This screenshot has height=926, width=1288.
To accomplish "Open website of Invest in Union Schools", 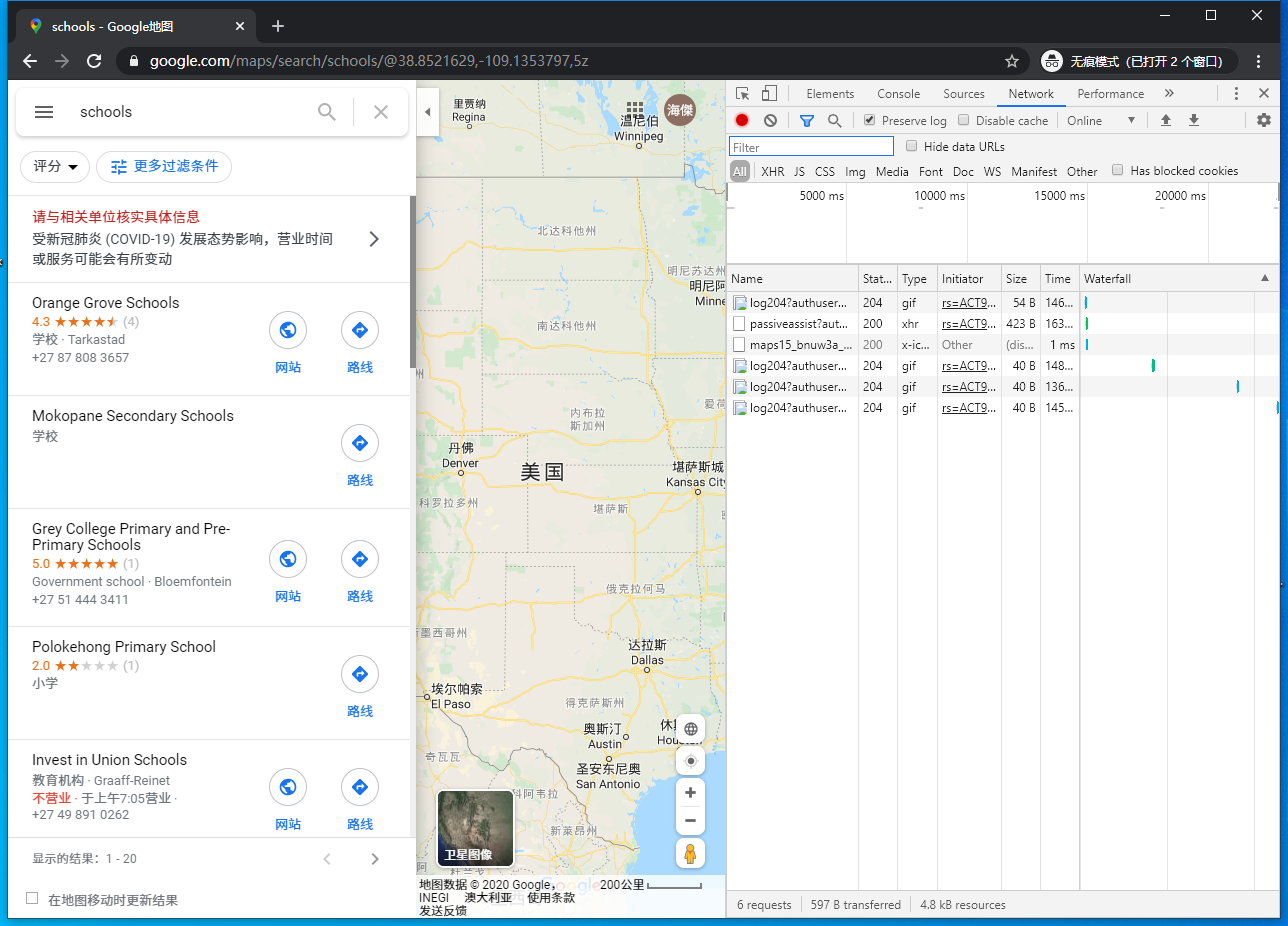I will pyautogui.click(x=288, y=787).
